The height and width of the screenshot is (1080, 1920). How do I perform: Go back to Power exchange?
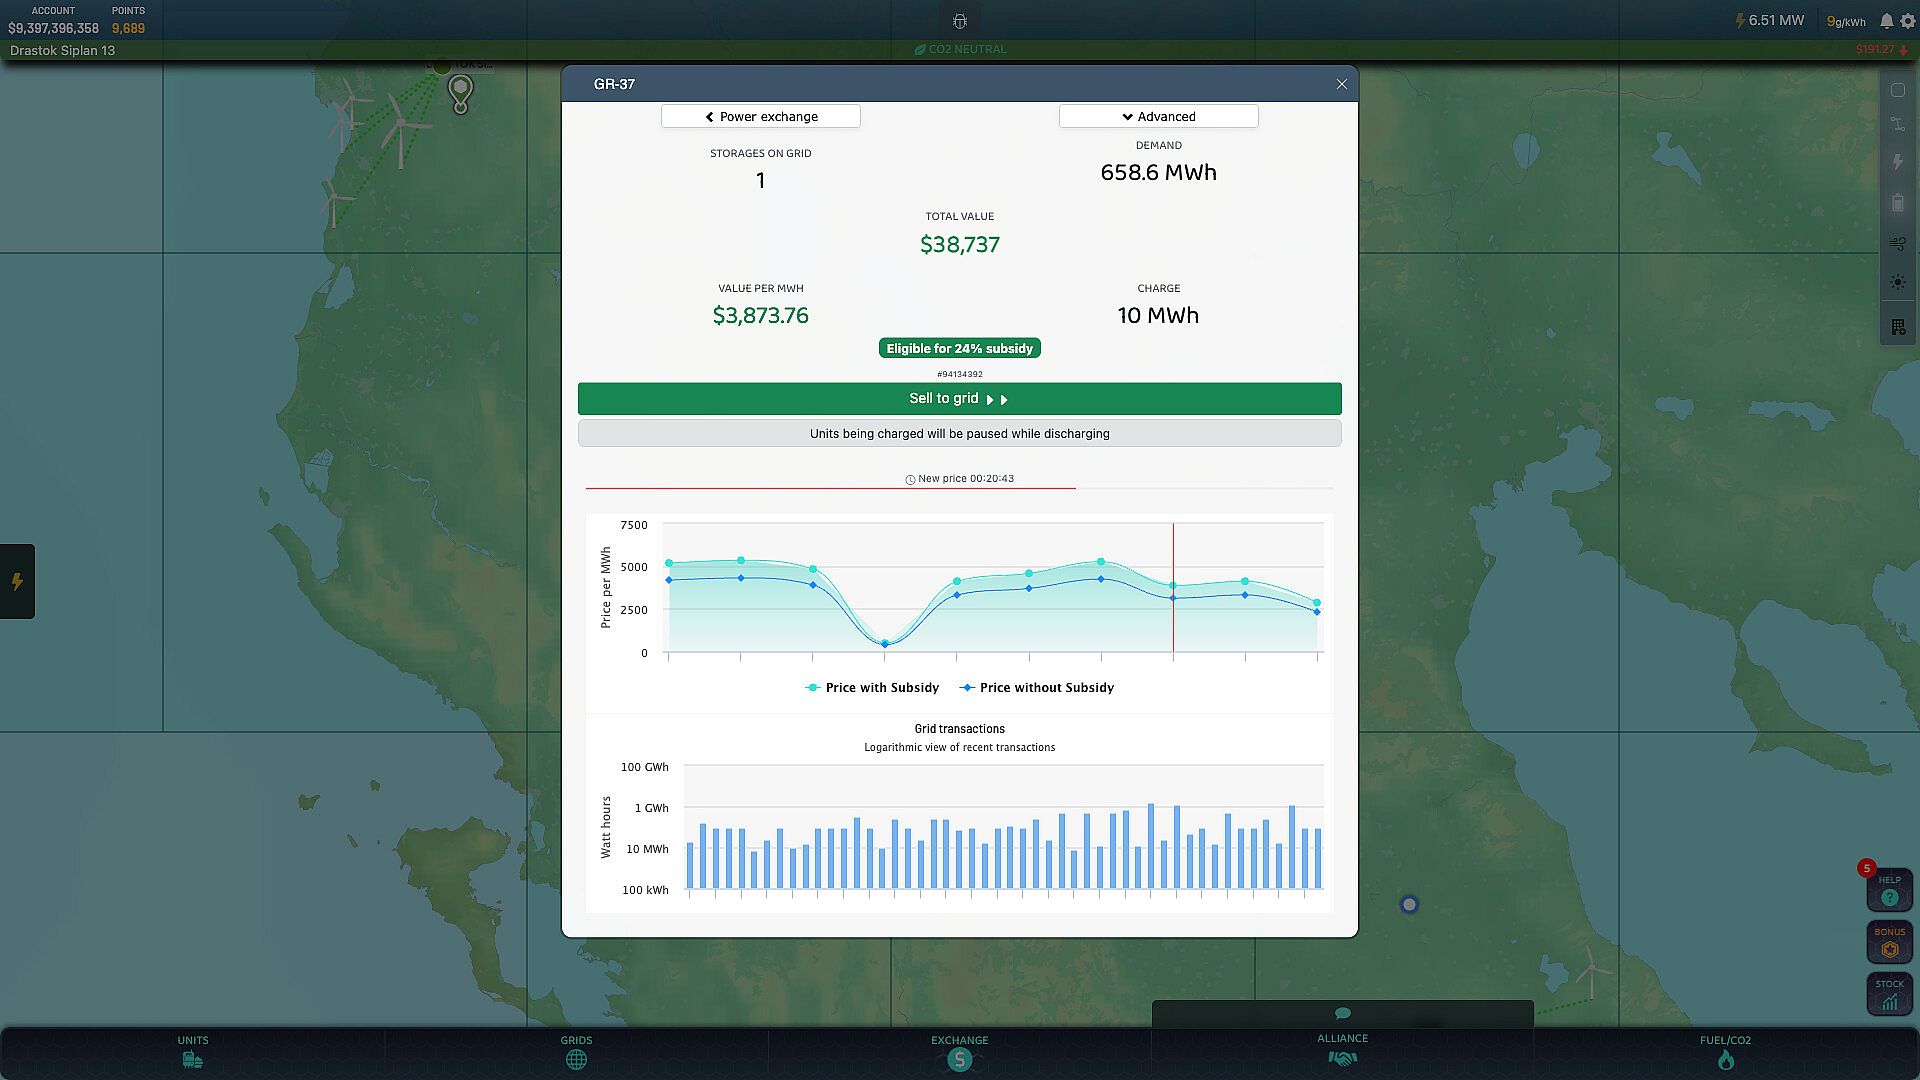click(760, 116)
